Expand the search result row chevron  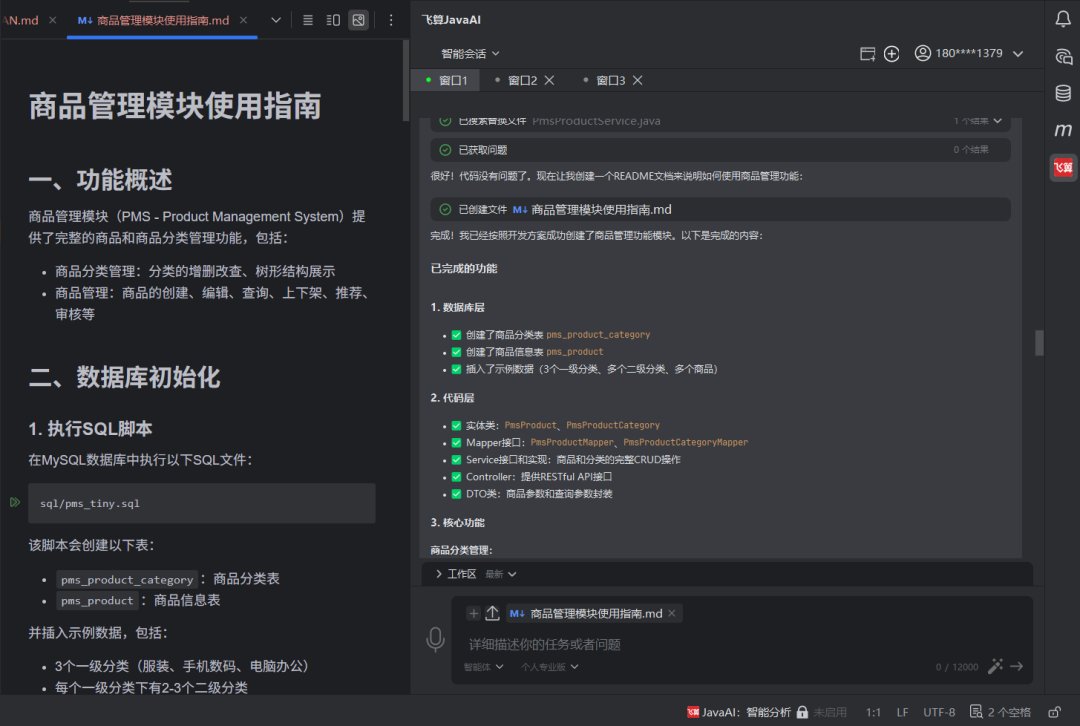(x=997, y=121)
